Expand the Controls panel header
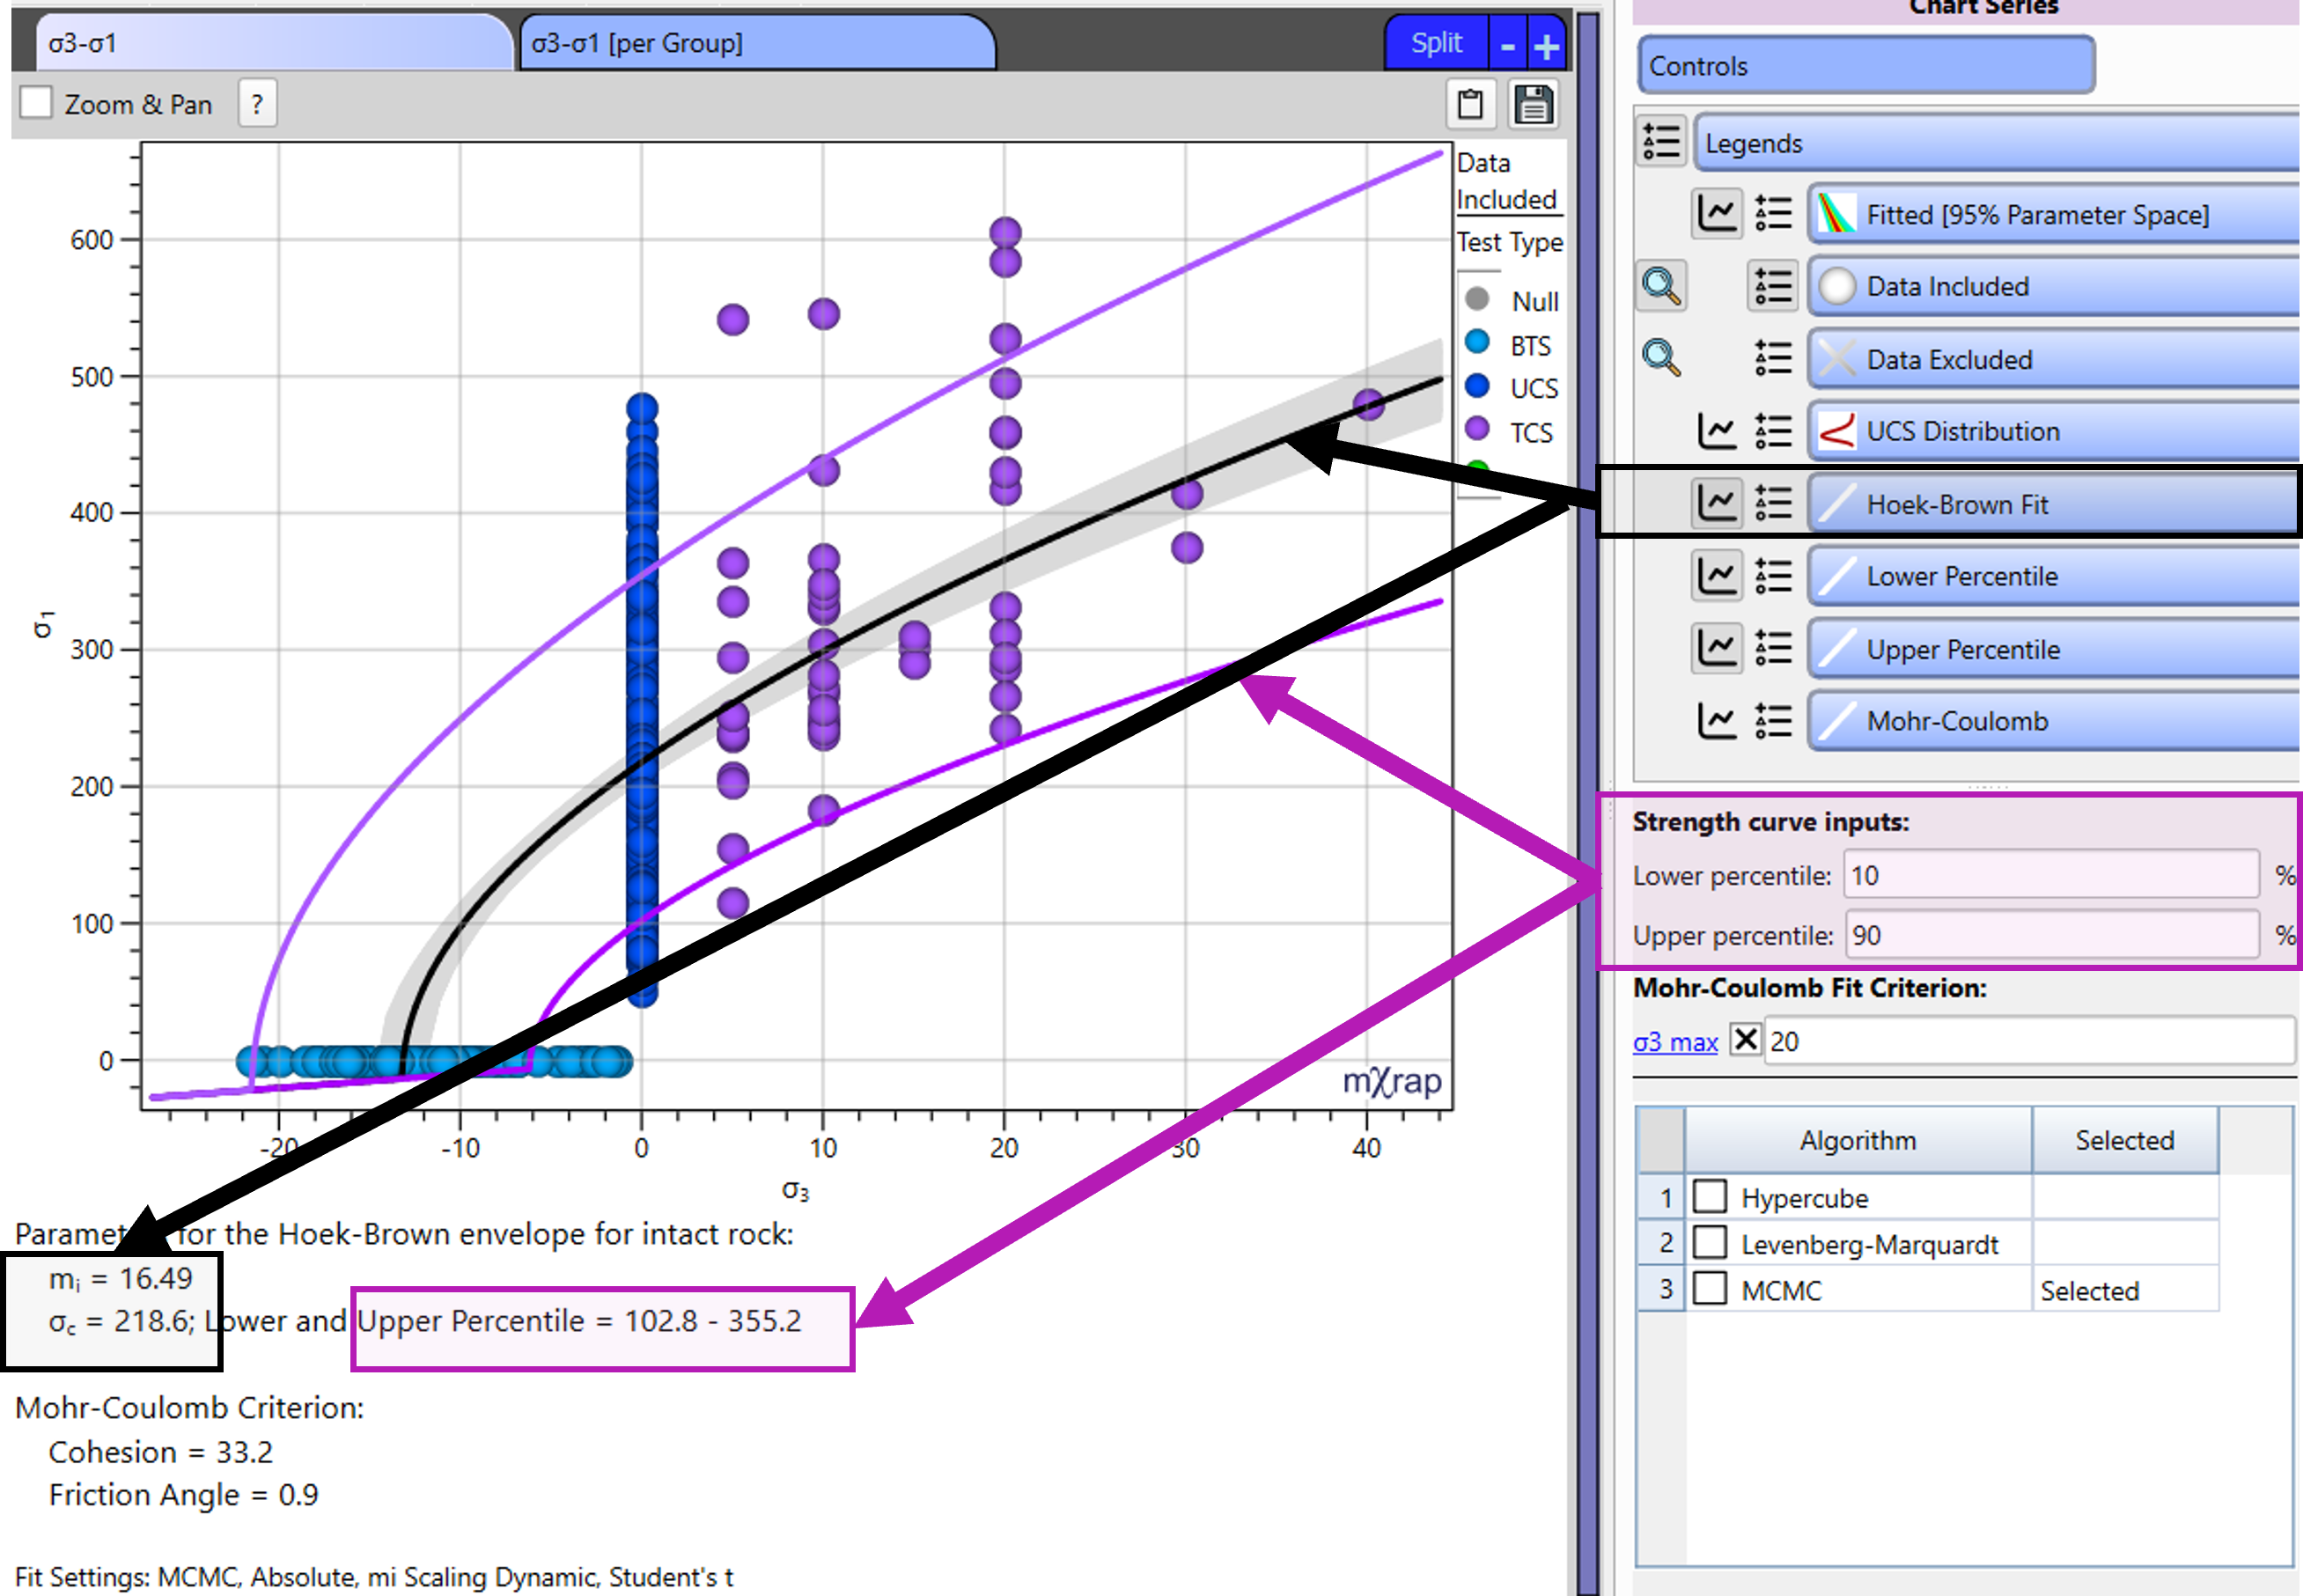 tap(1865, 66)
